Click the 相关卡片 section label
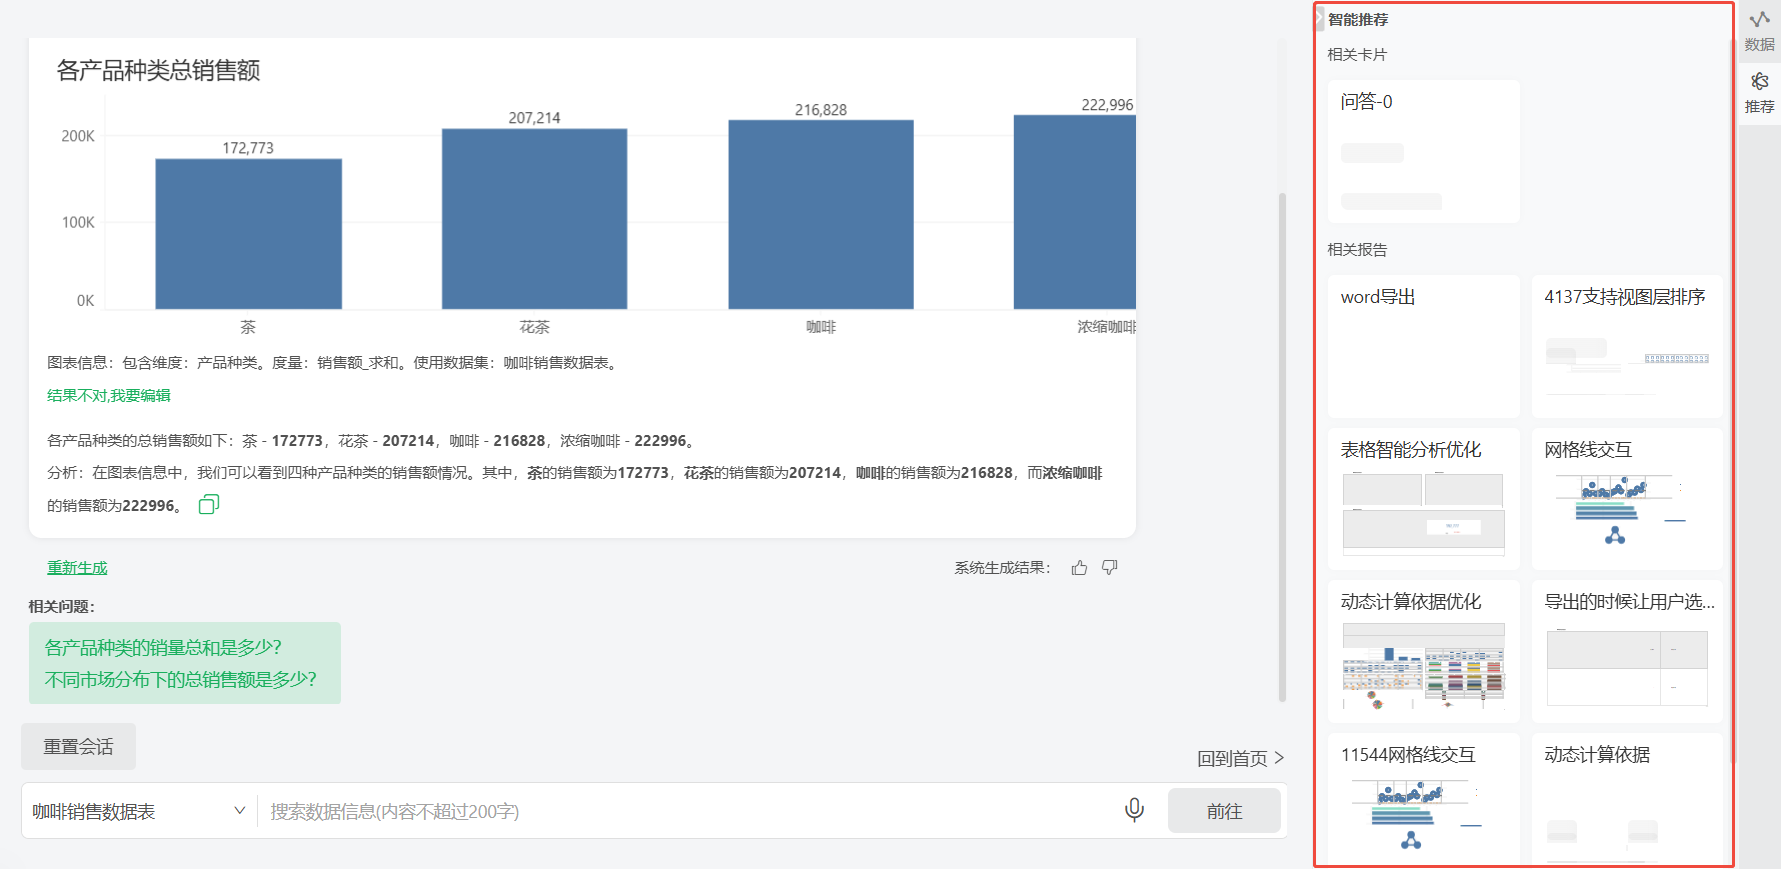The width and height of the screenshot is (1781, 869). 1357,55
